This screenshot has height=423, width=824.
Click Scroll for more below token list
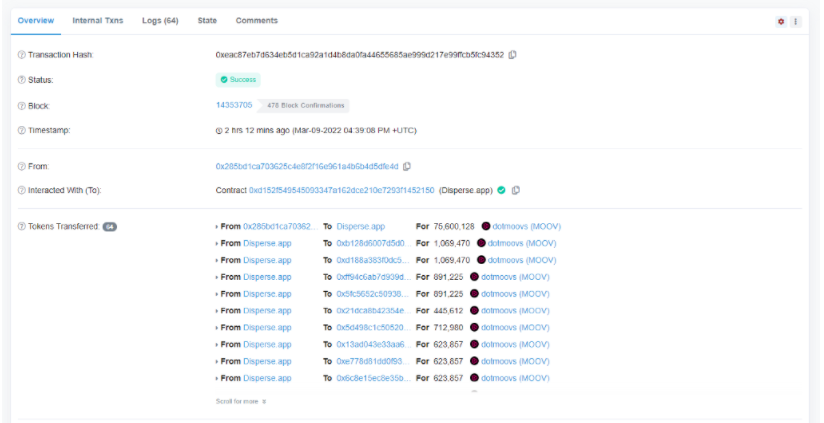(x=241, y=401)
